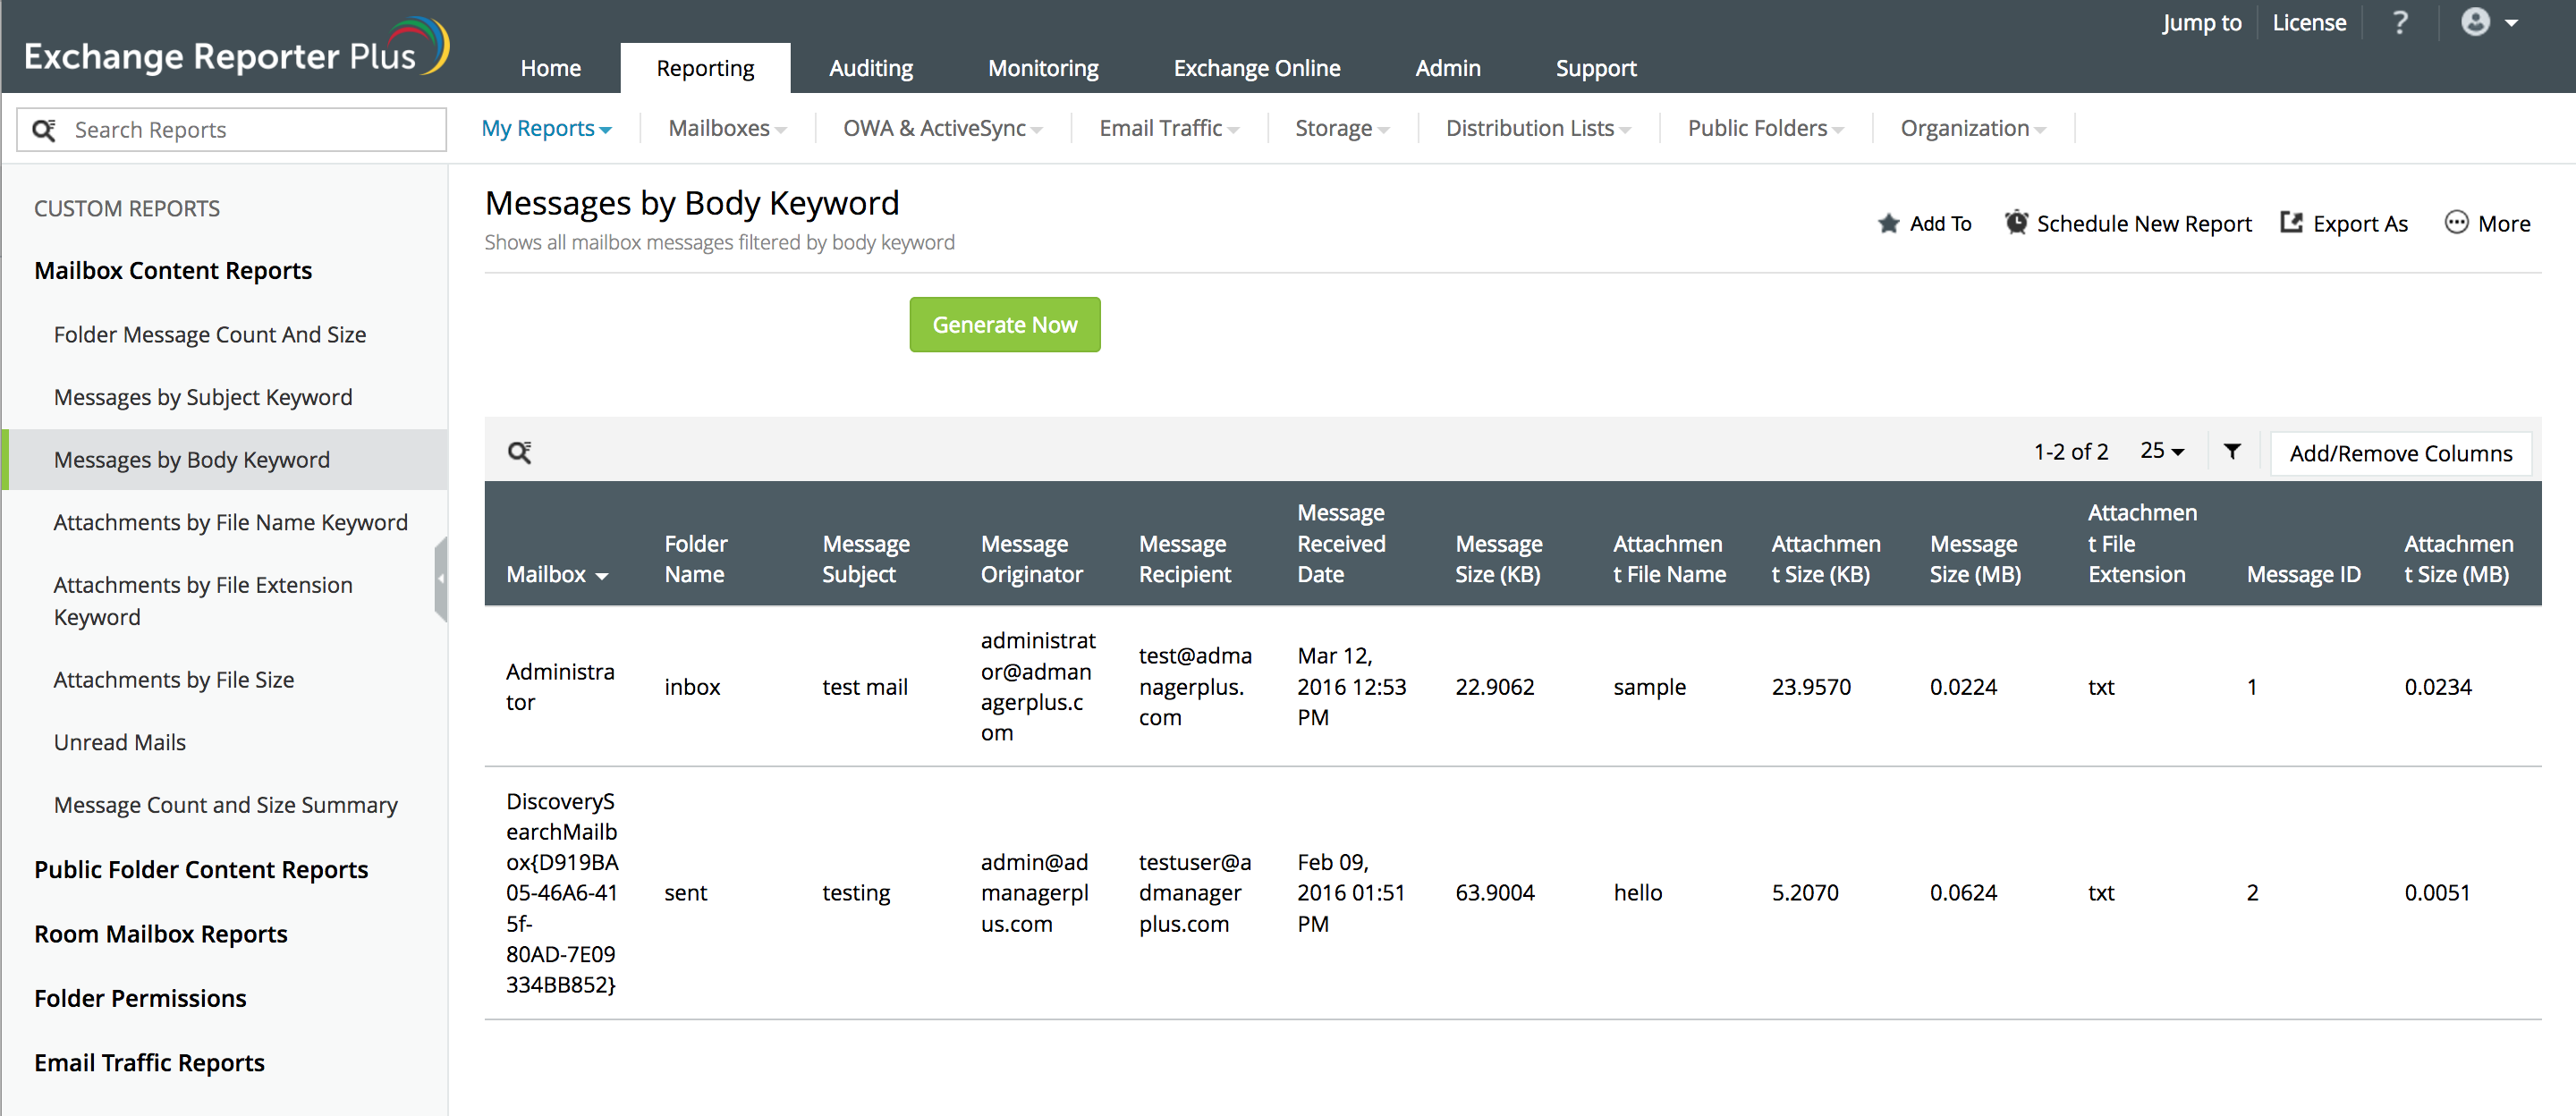Click the help question mark icon

[x=2399, y=23]
